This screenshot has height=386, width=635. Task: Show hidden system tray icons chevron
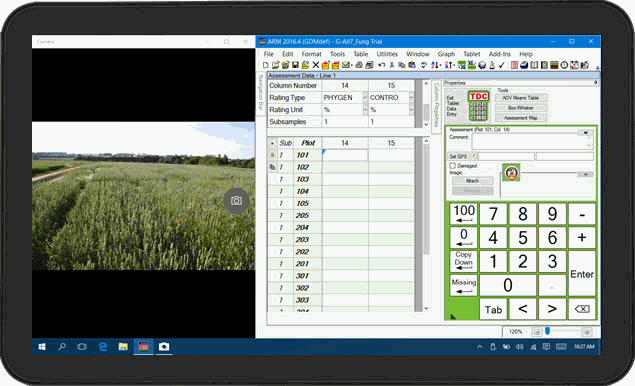tap(479, 347)
